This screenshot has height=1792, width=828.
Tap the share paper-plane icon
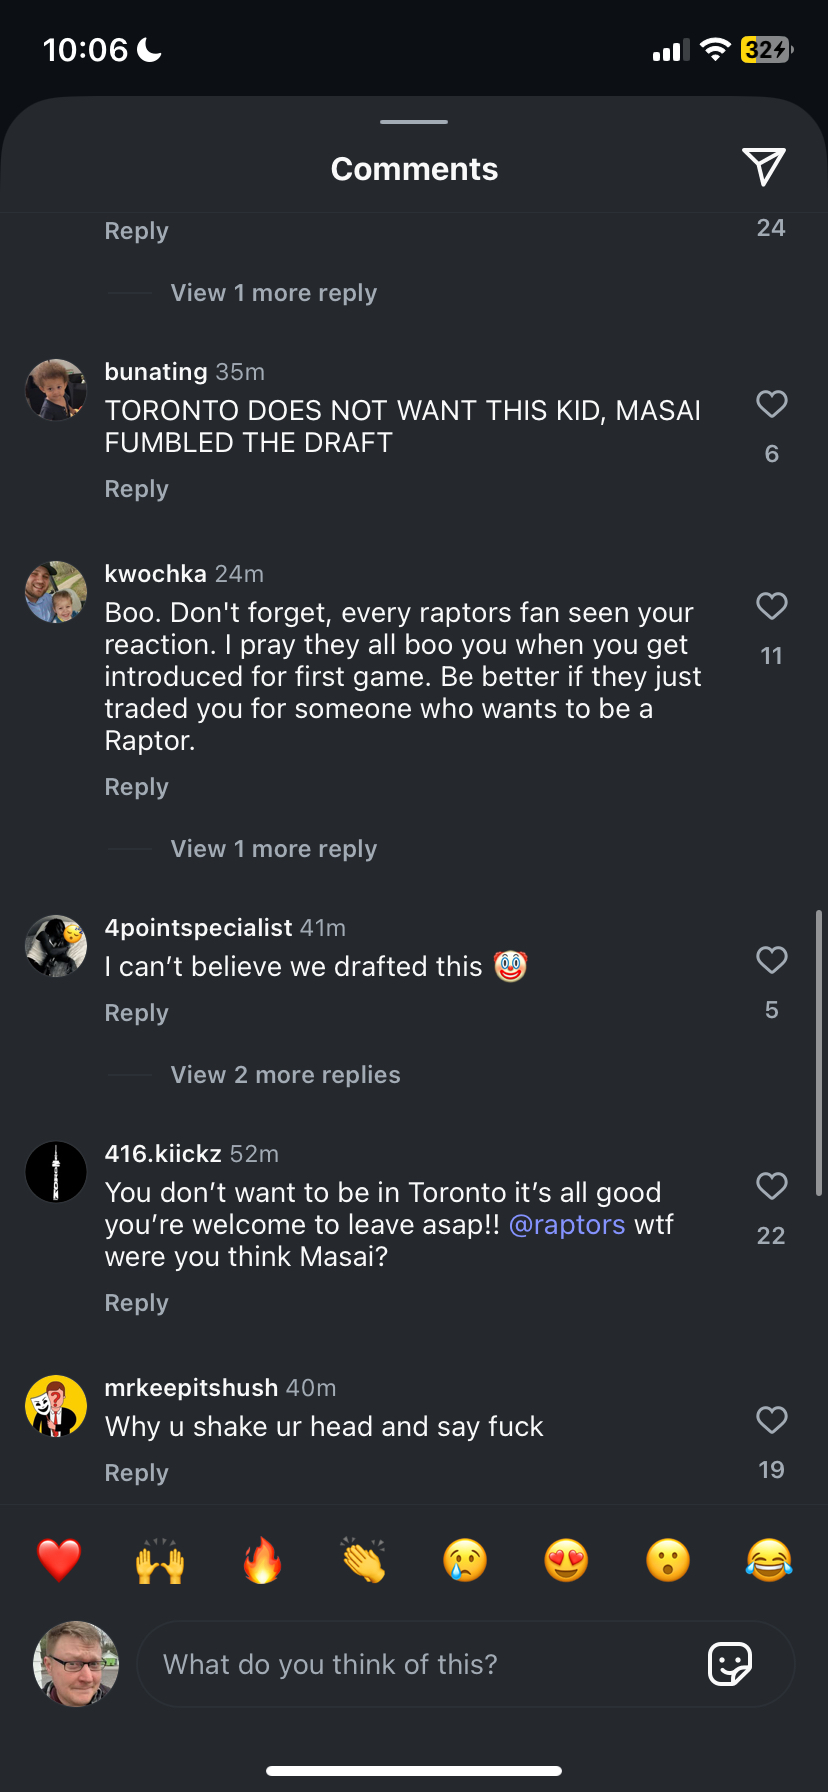(763, 167)
